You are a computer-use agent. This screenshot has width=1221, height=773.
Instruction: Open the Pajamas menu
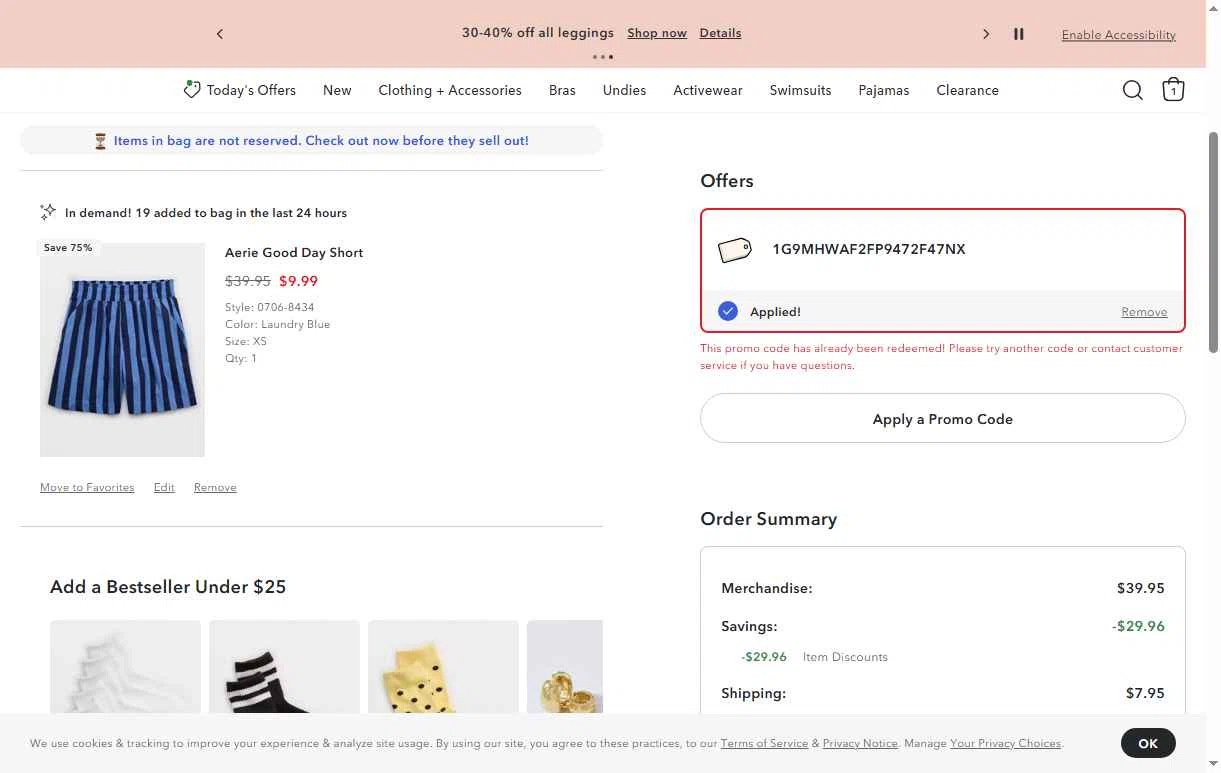click(x=884, y=90)
